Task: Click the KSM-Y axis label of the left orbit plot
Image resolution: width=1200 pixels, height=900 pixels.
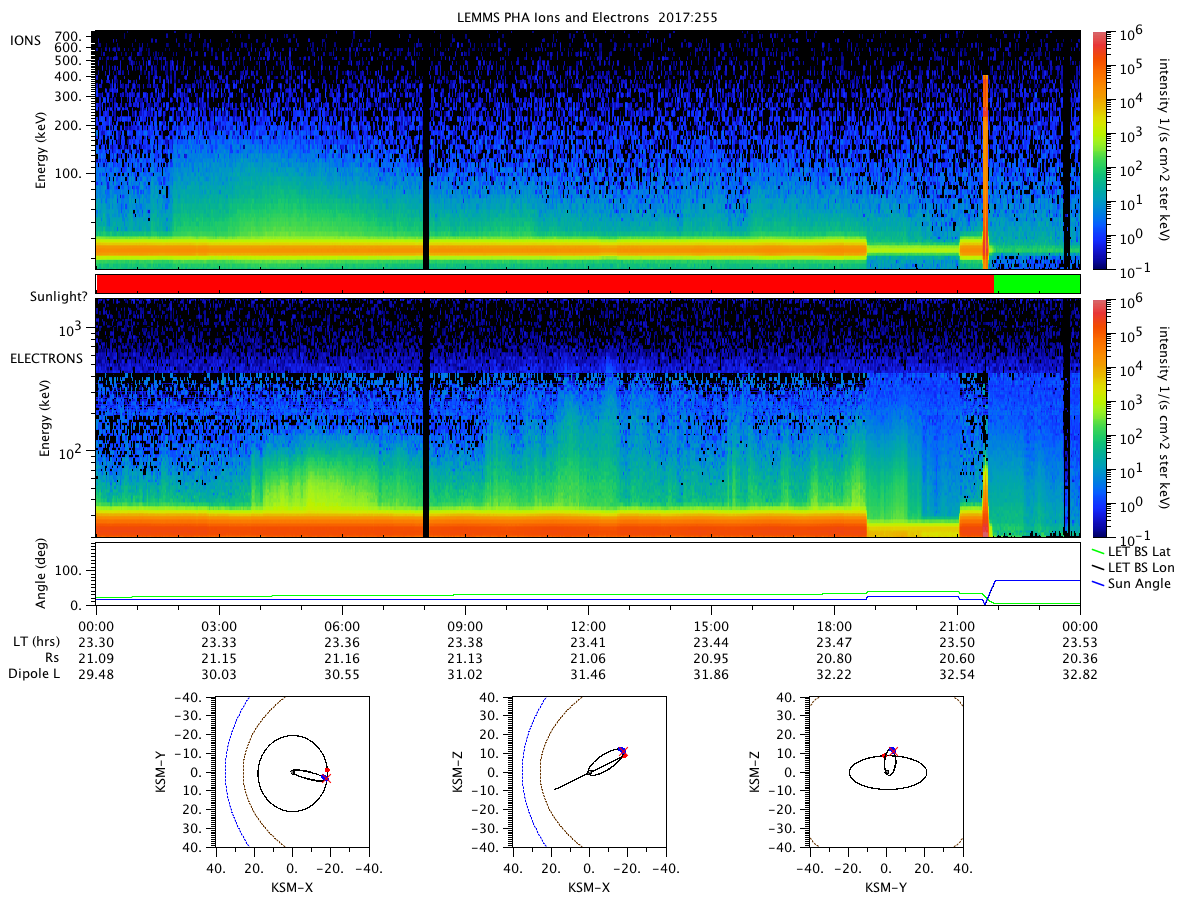Action: tap(161, 772)
